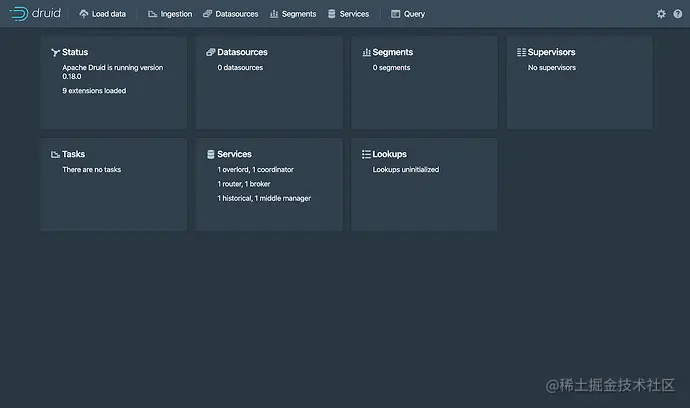Image resolution: width=690 pixels, height=408 pixels.
Task: Go to the Services view
Action: tap(349, 14)
